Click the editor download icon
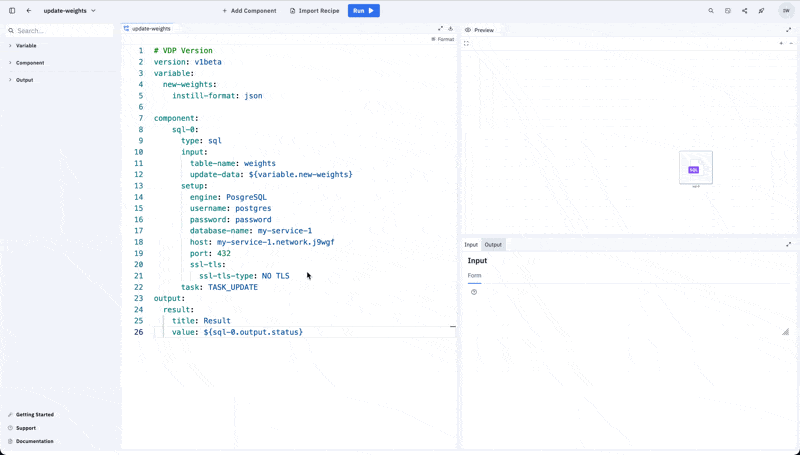Image resolution: width=800 pixels, height=455 pixels. (x=450, y=29)
